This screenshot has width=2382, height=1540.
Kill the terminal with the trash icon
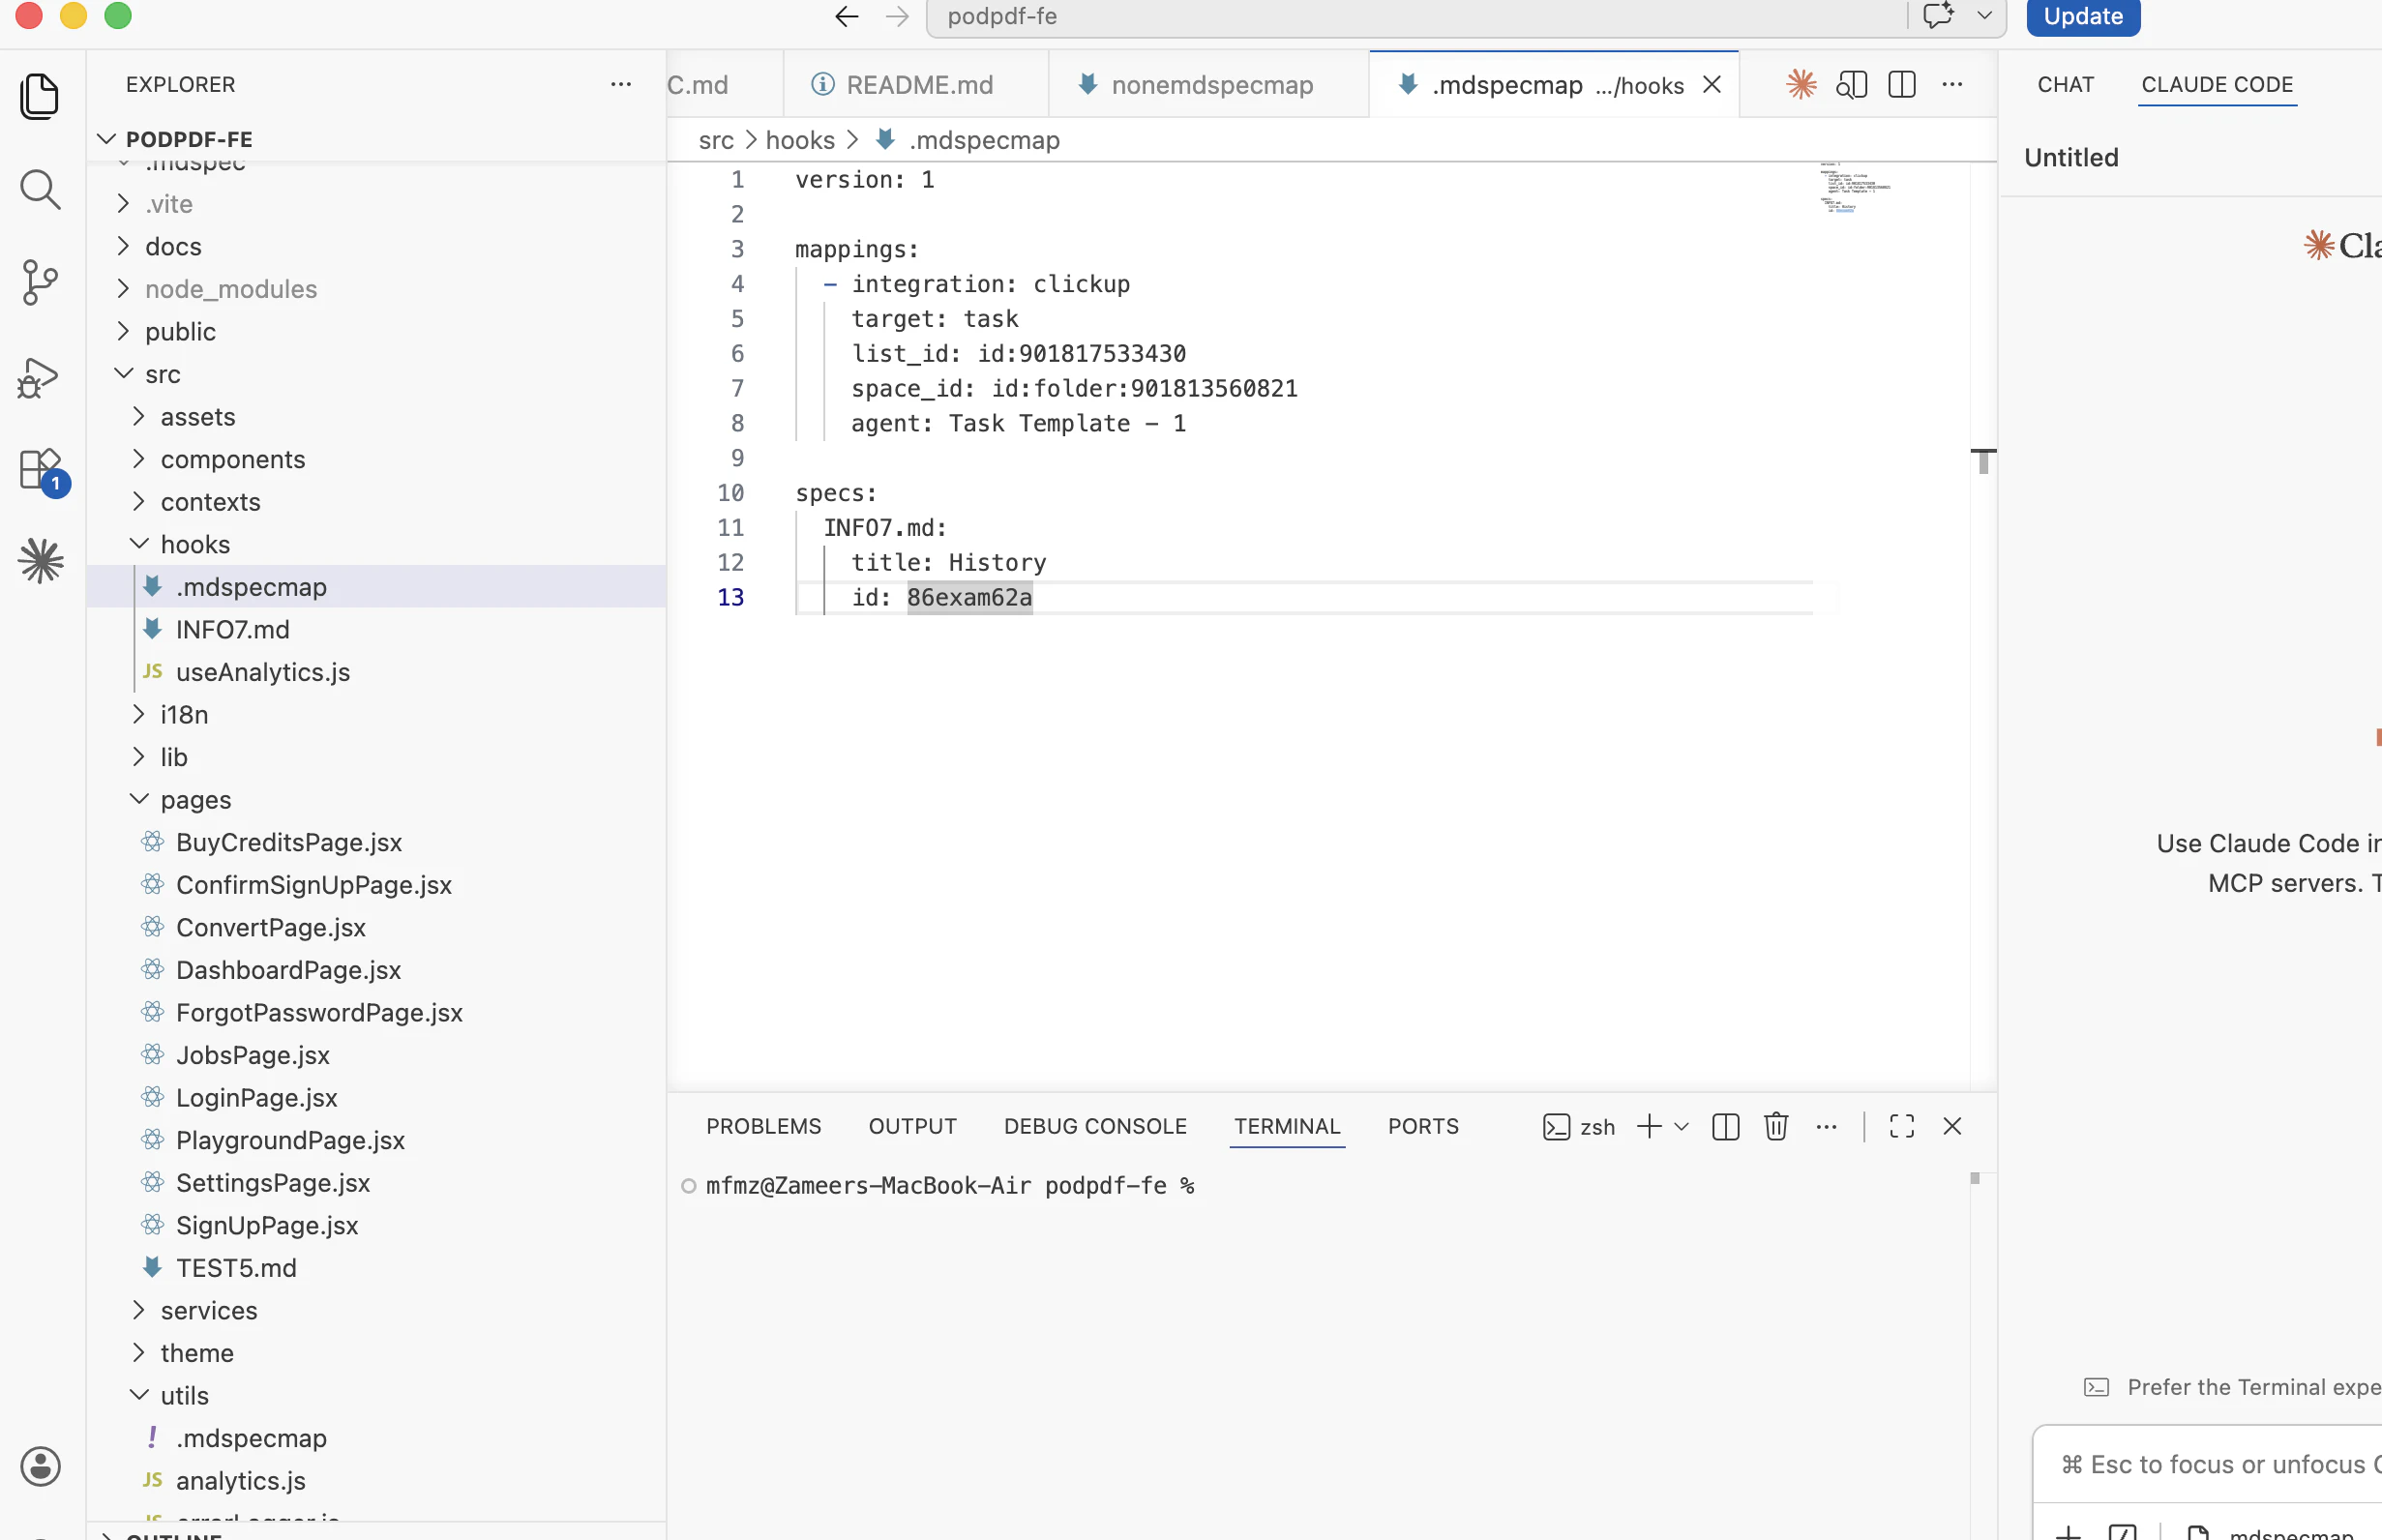[1775, 1126]
